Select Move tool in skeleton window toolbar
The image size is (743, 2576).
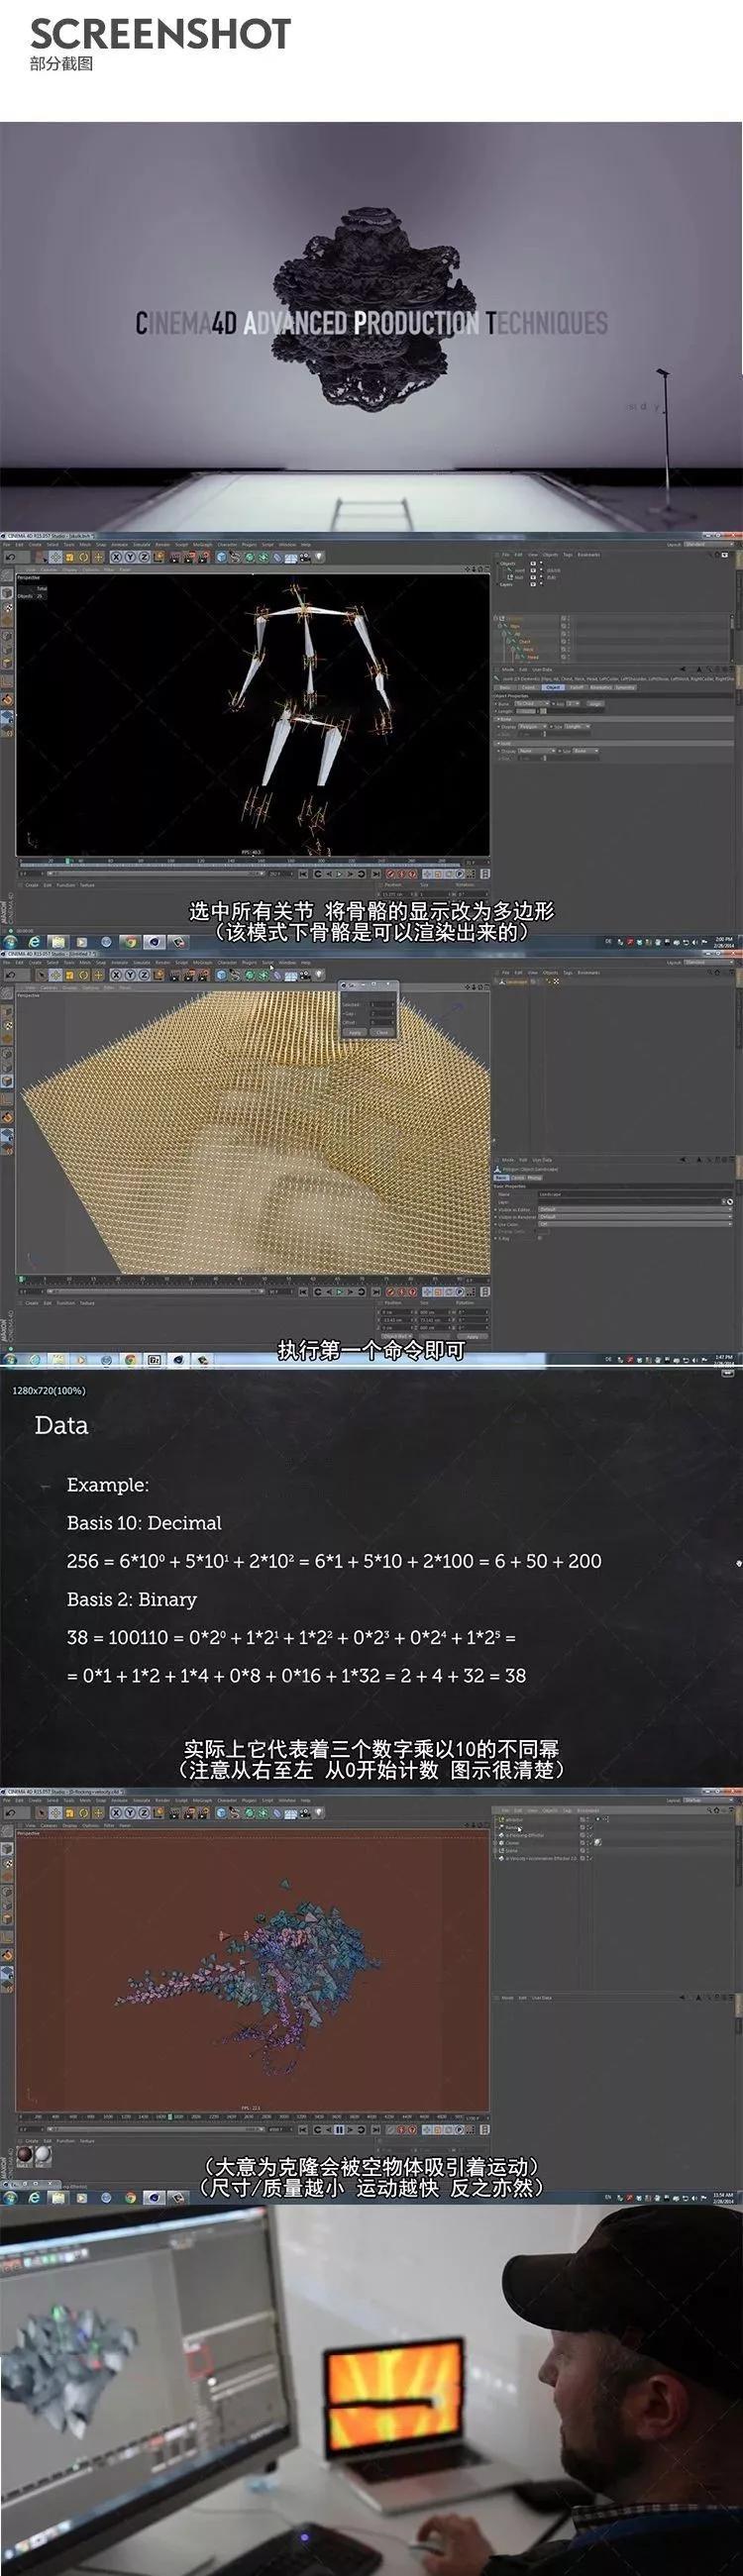click(x=55, y=557)
